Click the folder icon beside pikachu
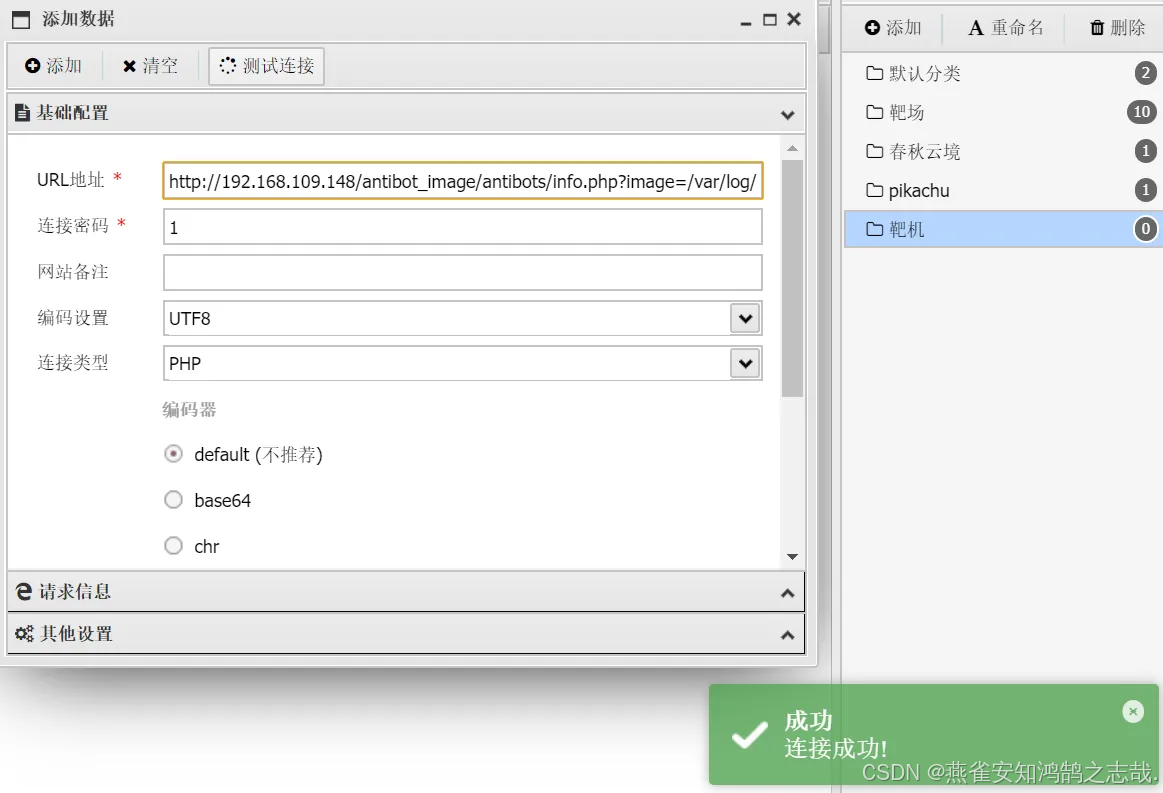 tap(874, 191)
